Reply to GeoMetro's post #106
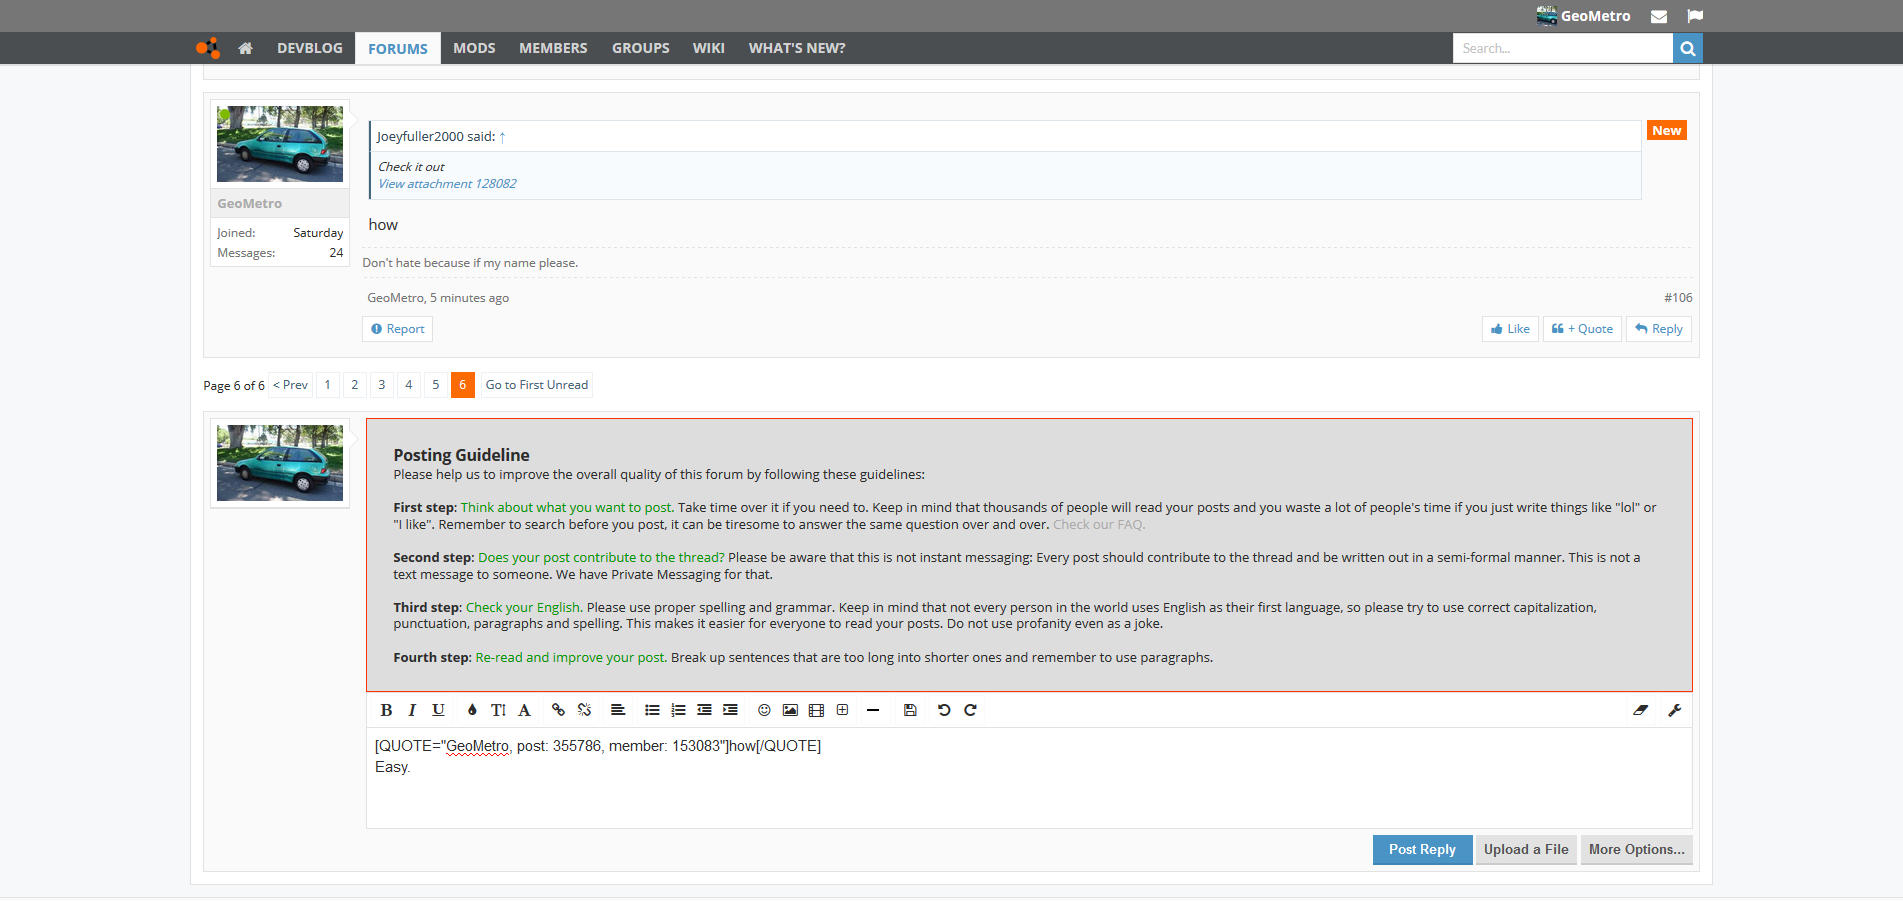Screen dimensions: 1903x901 pyautogui.click(x=1659, y=329)
